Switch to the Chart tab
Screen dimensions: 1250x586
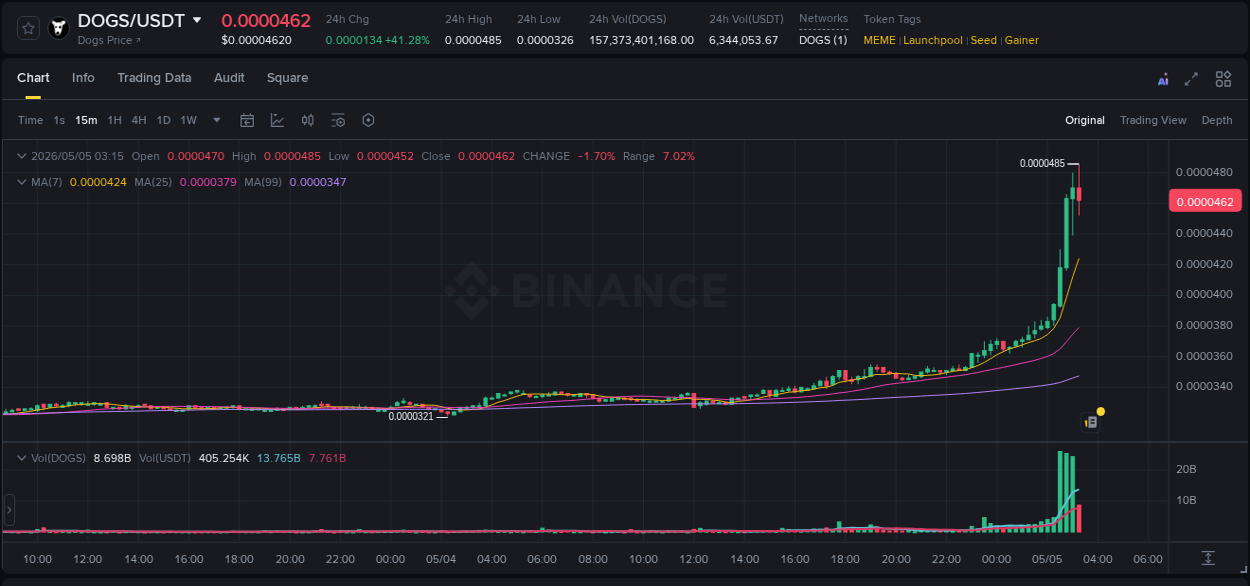pyautogui.click(x=33, y=78)
